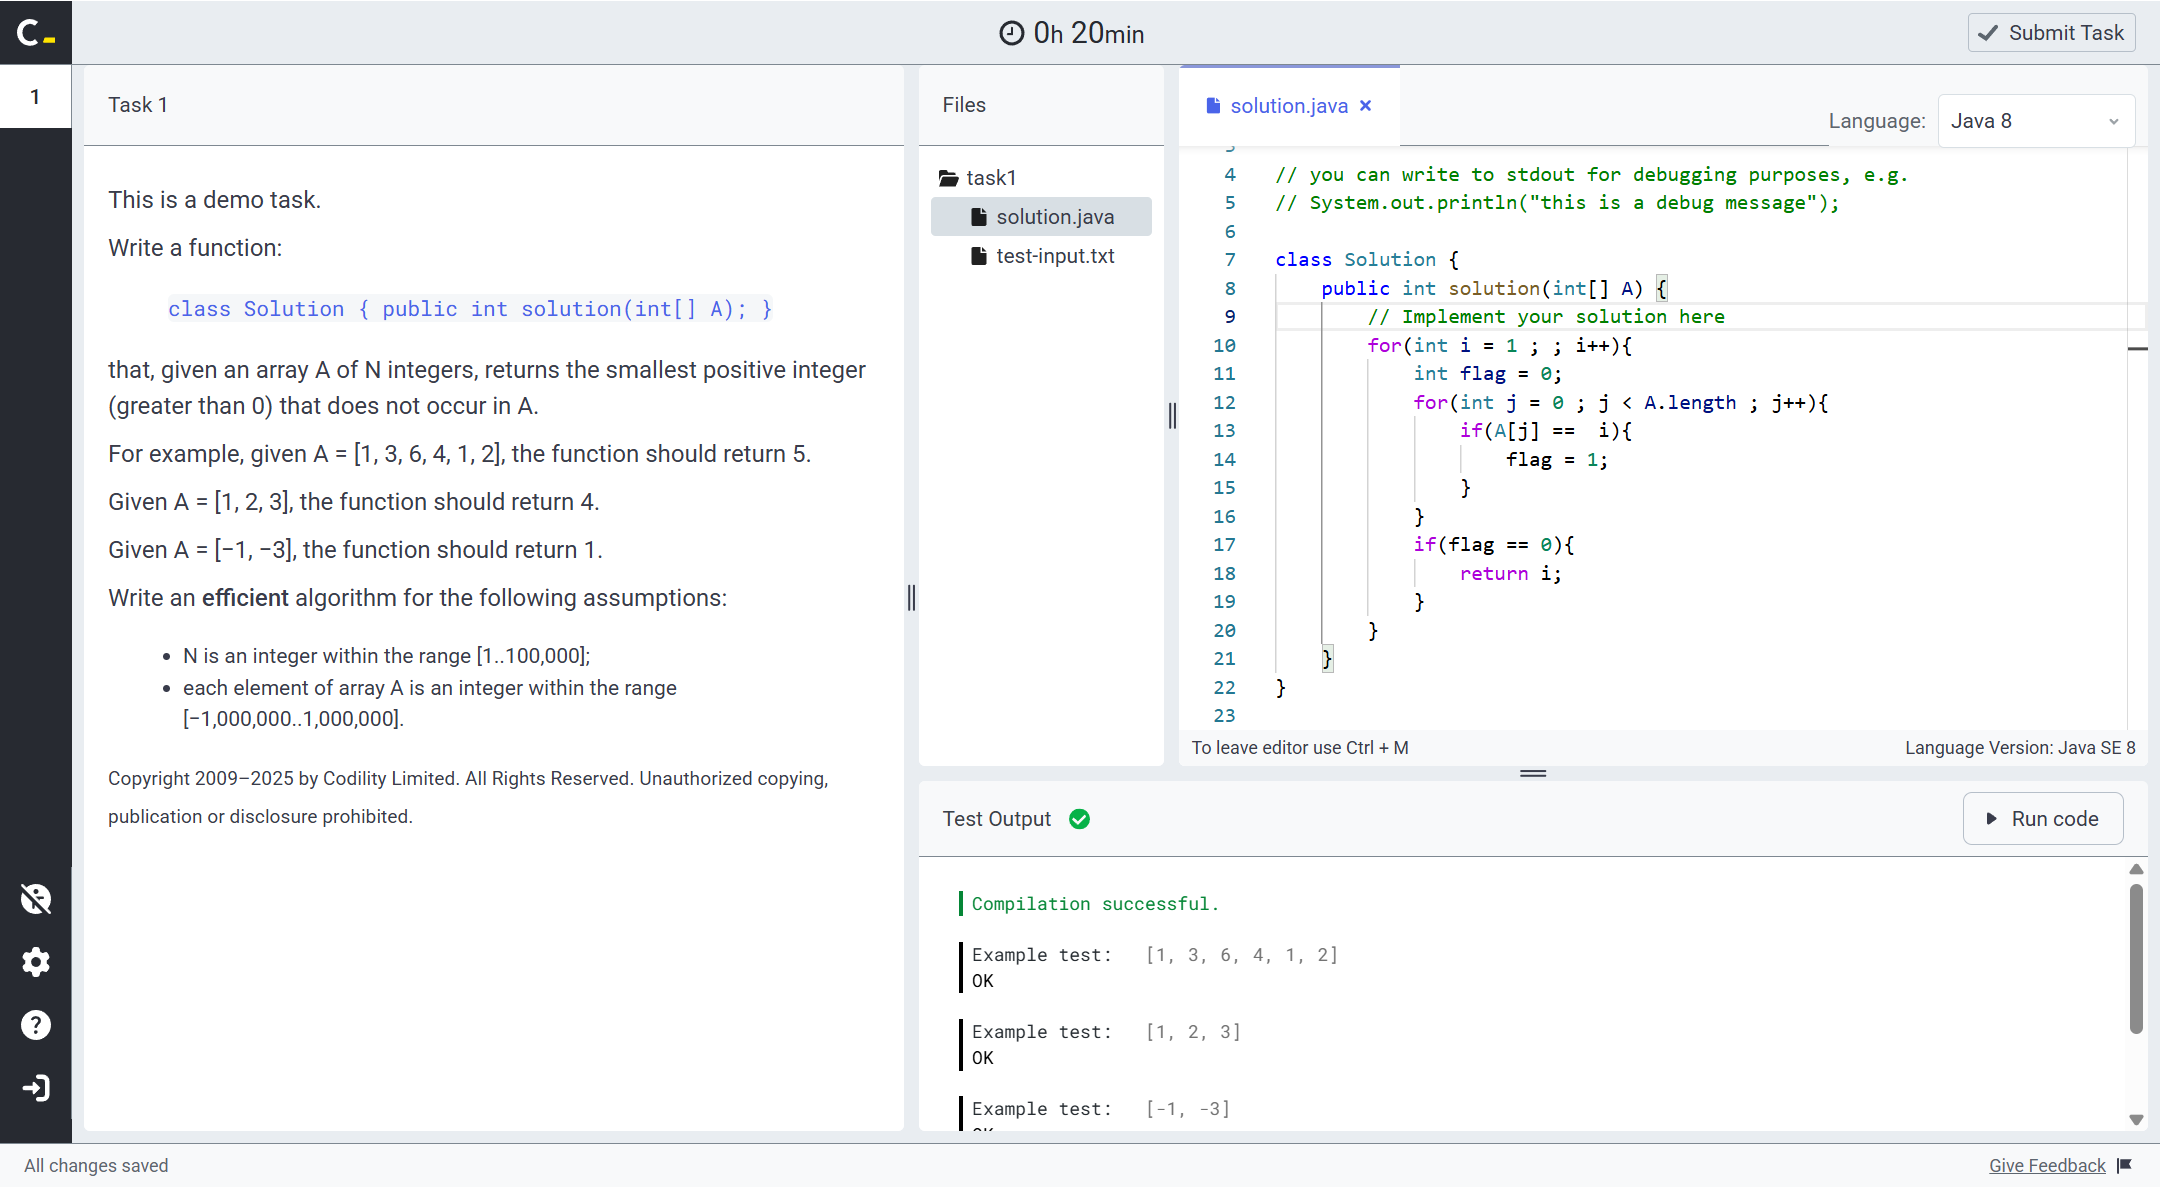
Task: Click line 18 'return i;' in editor
Action: click(1510, 574)
